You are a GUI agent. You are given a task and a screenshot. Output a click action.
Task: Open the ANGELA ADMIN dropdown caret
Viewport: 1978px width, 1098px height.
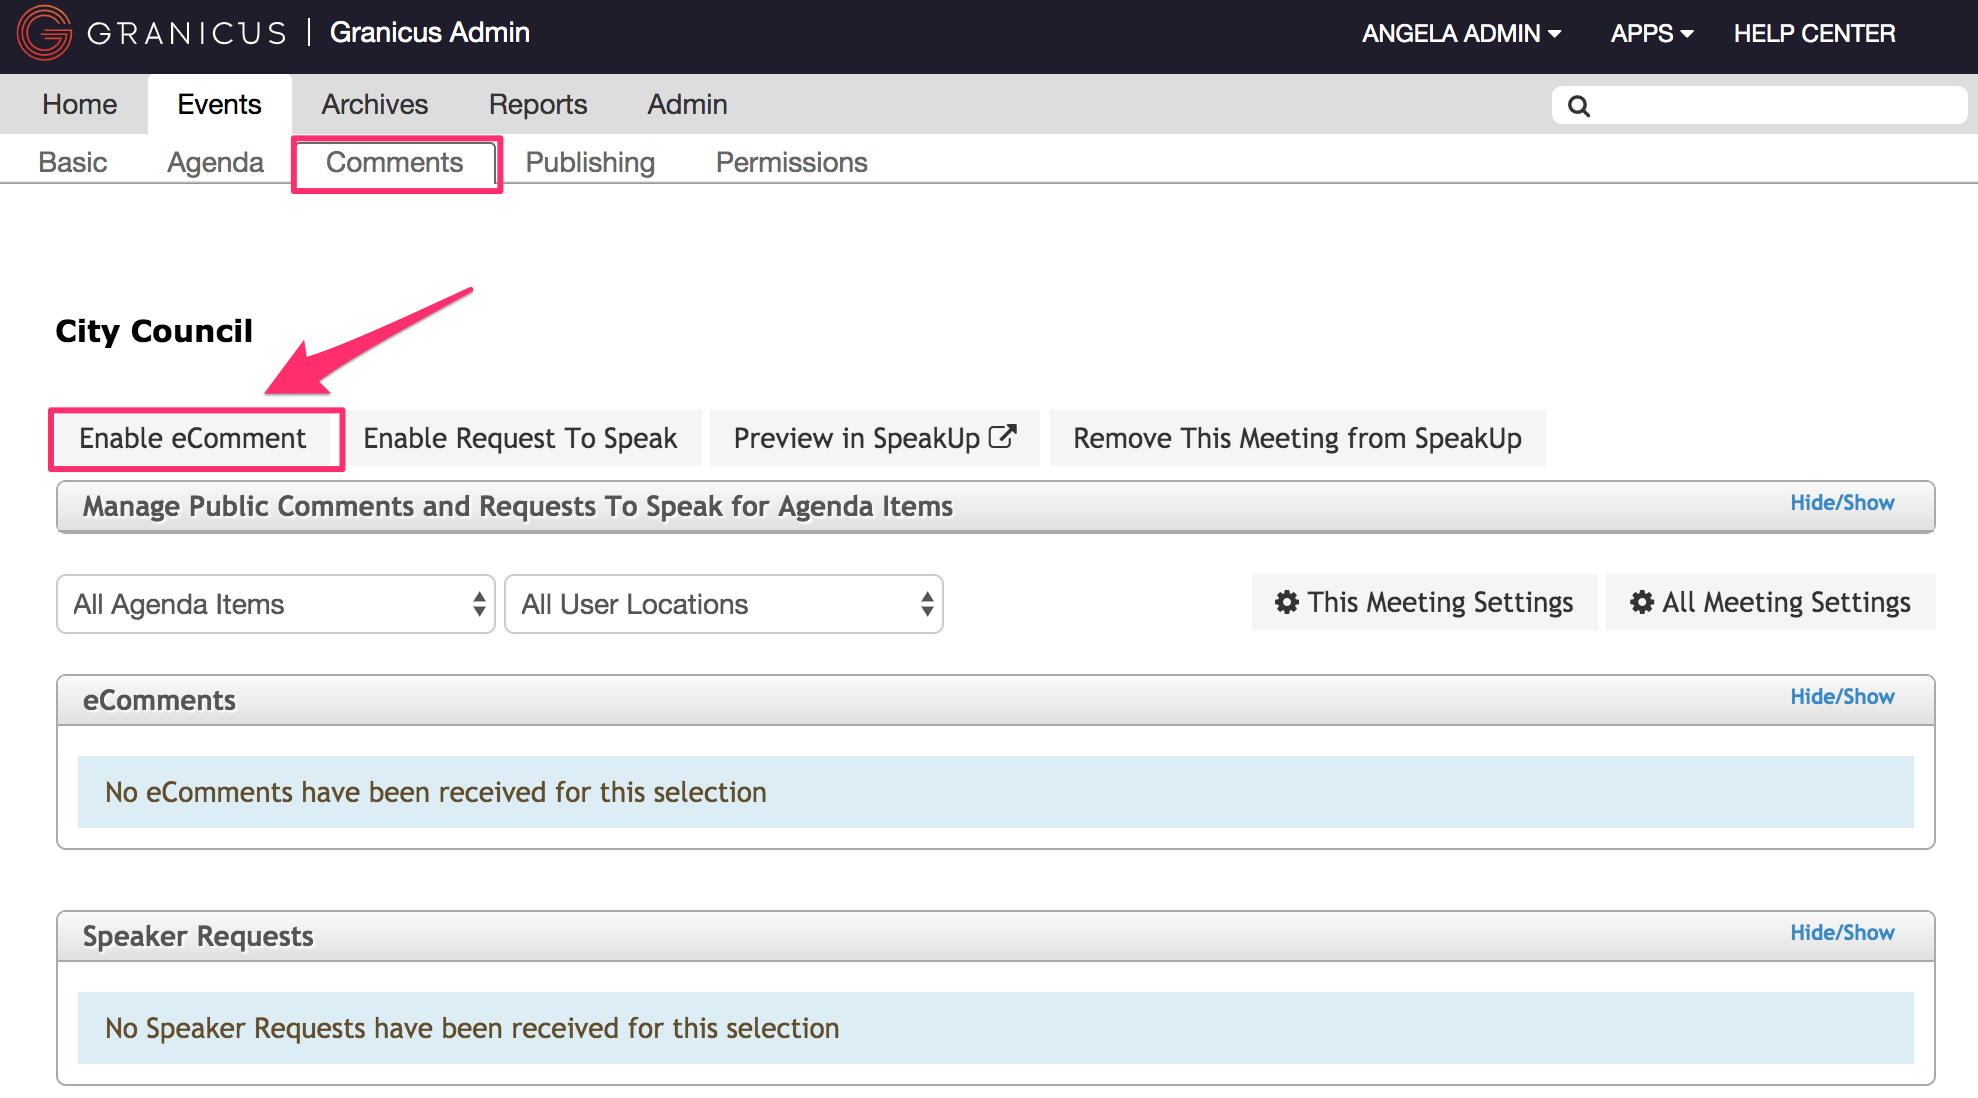(x=1556, y=34)
